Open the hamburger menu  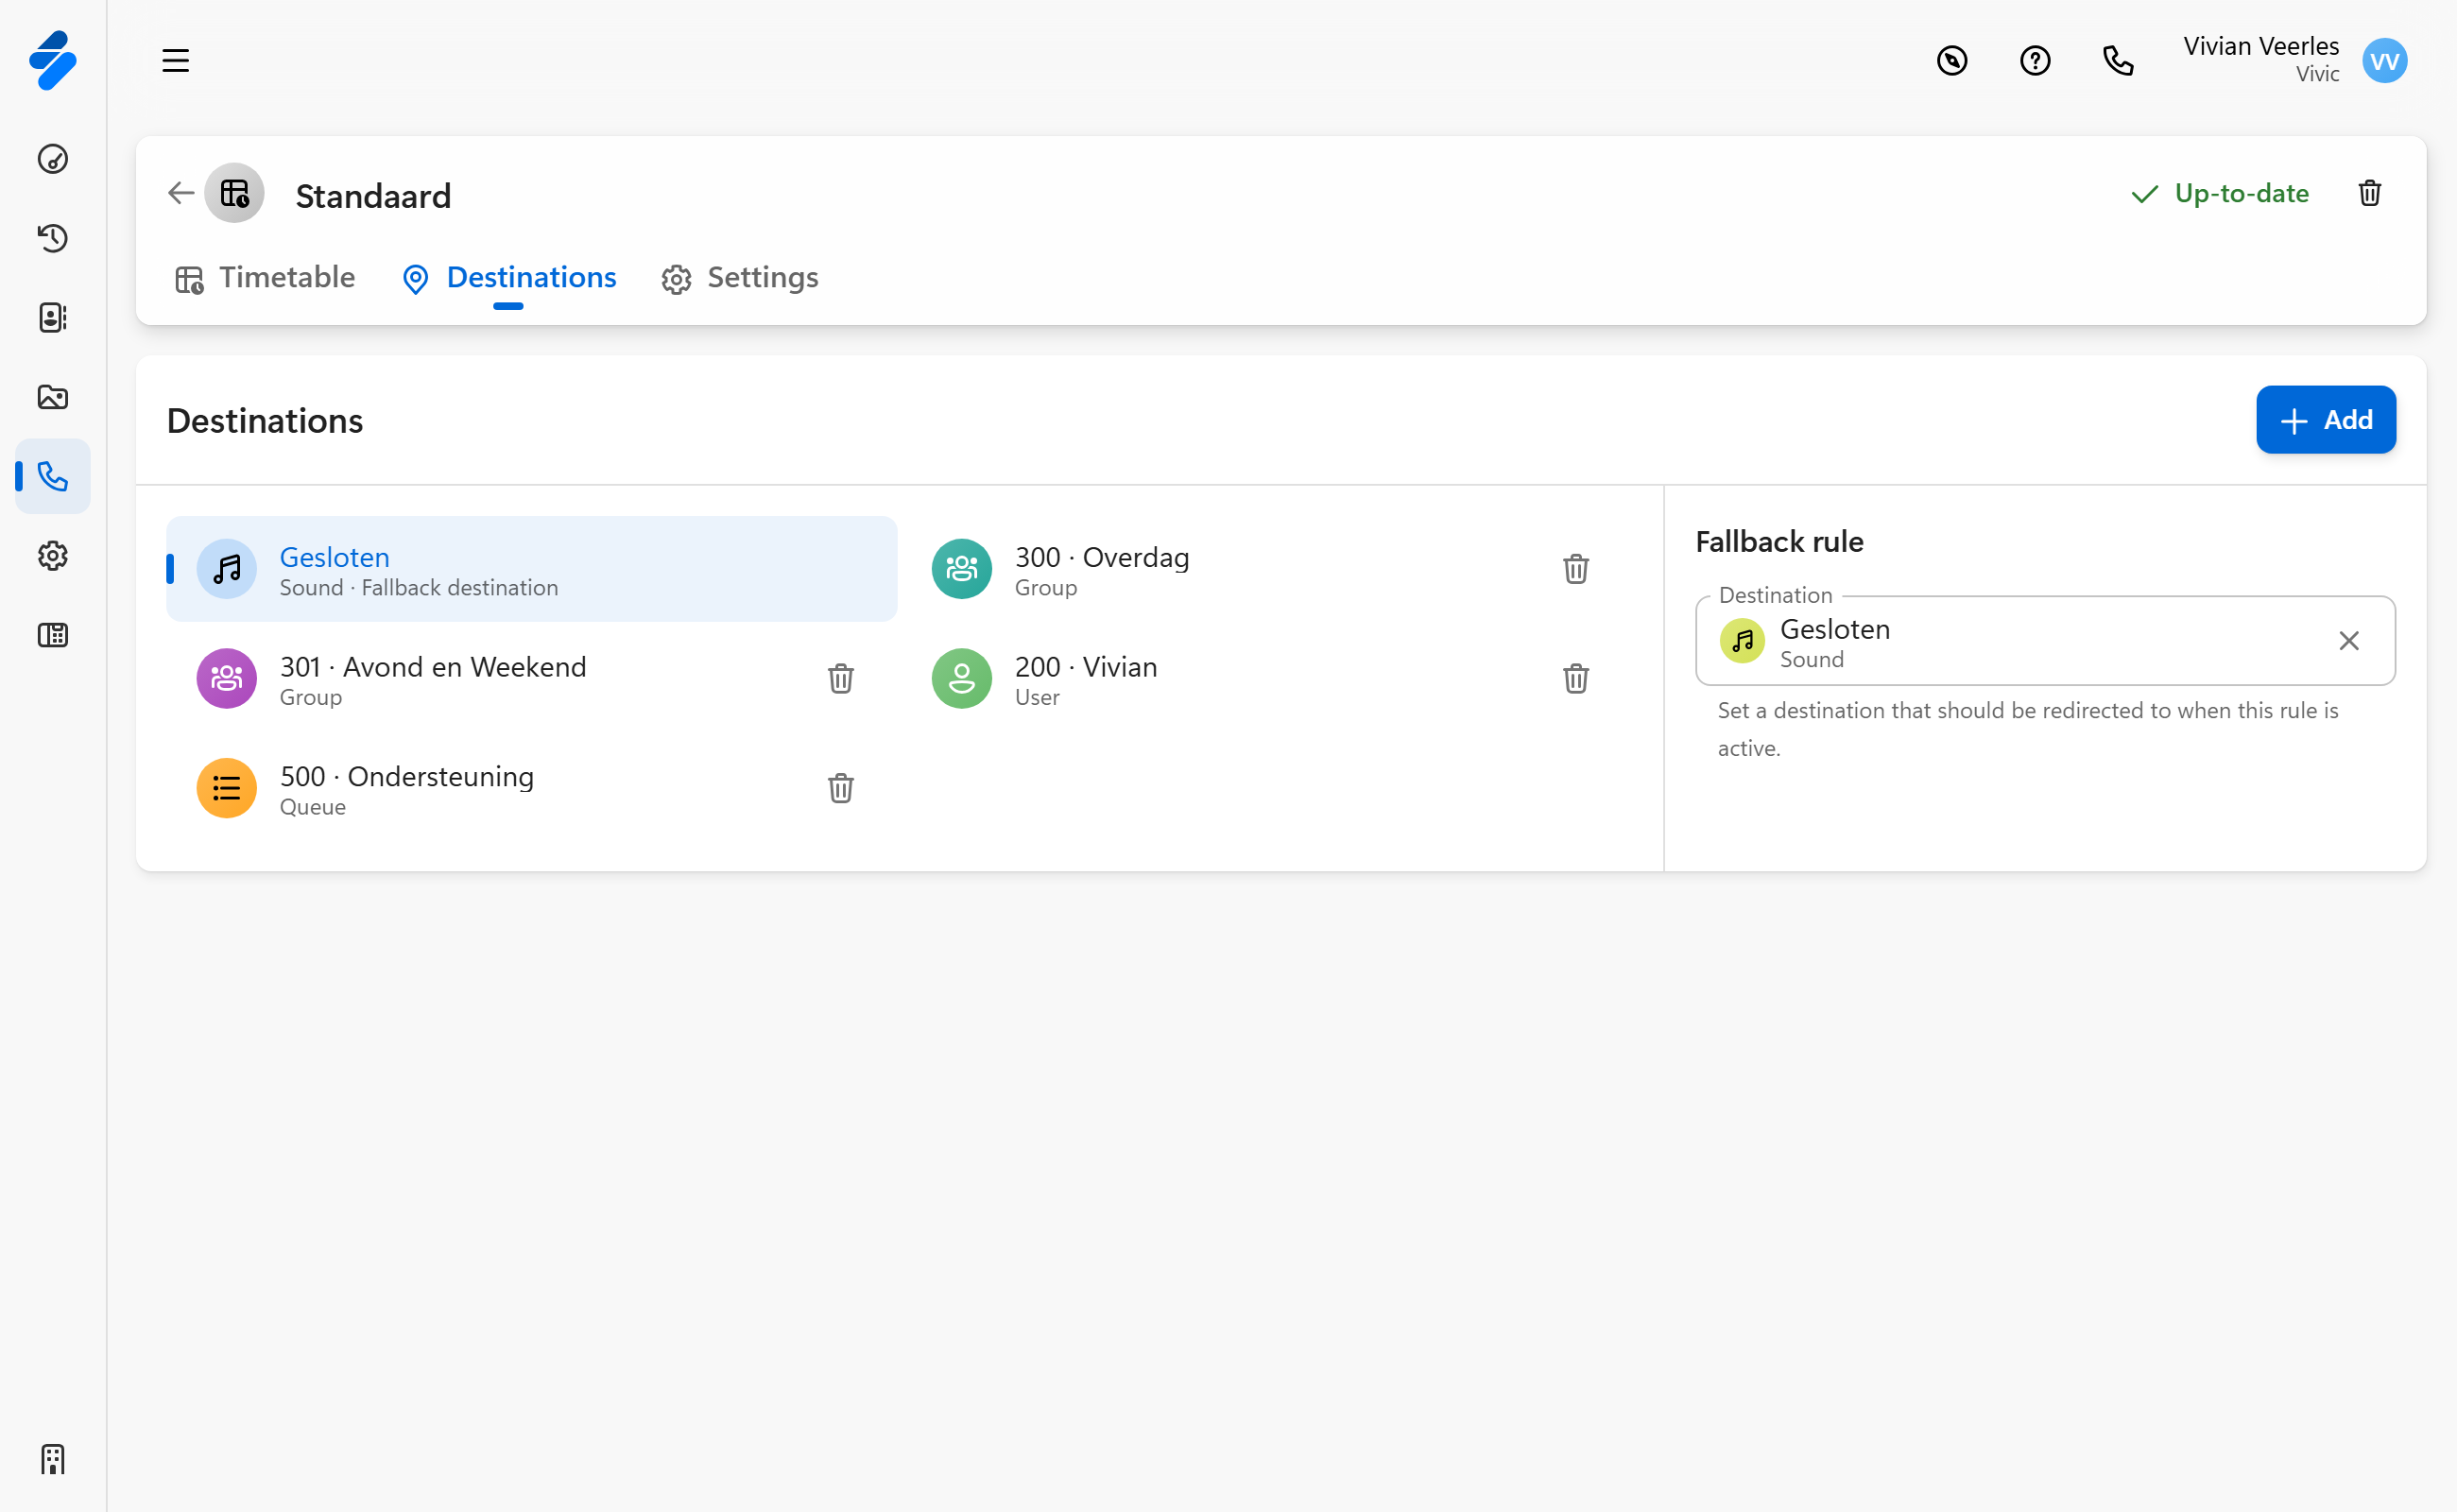[x=176, y=61]
